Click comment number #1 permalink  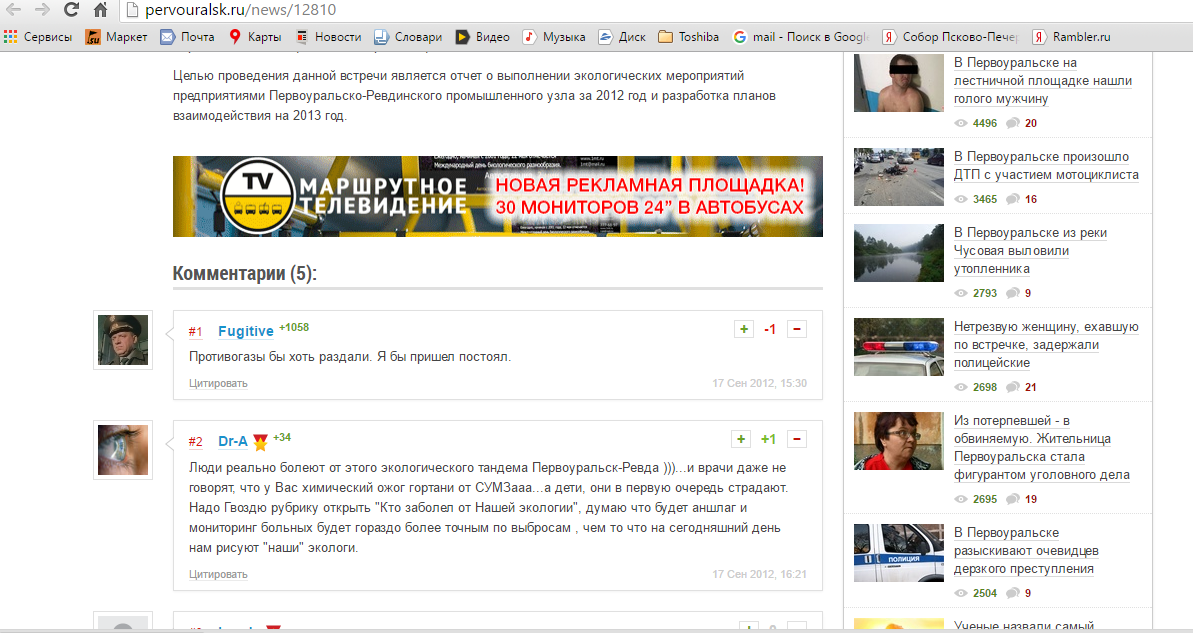(x=196, y=332)
